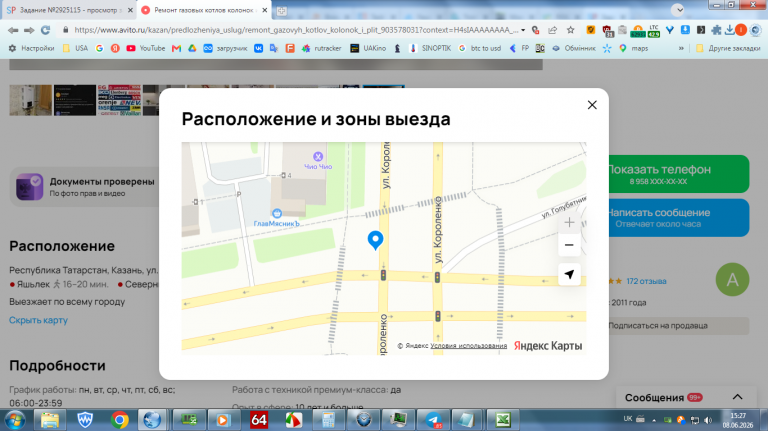Viewport: 768px width, 431px height.
Task: Open the YouTube bookmark
Action: coord(145,48)
